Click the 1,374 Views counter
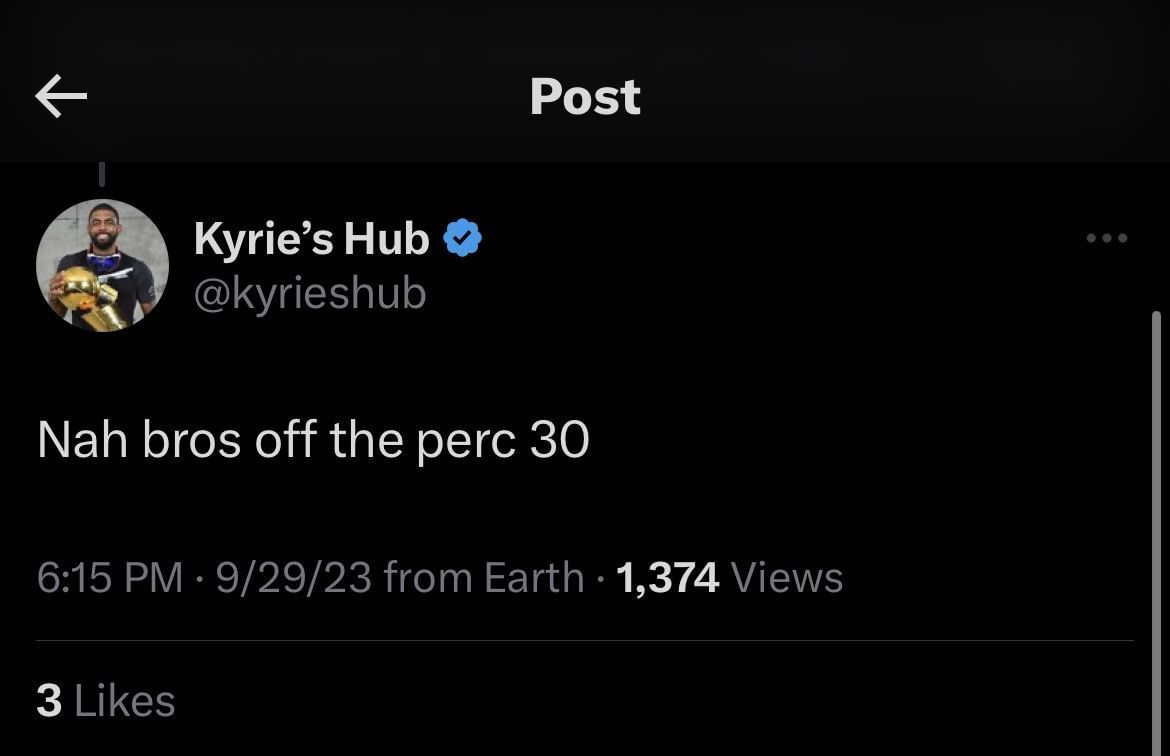The image size is (1170, 756). 728,576
